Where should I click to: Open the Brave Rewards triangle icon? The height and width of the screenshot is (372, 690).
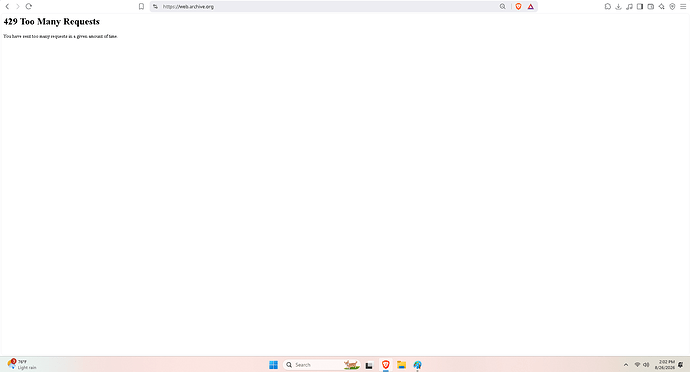click(531, 7)
